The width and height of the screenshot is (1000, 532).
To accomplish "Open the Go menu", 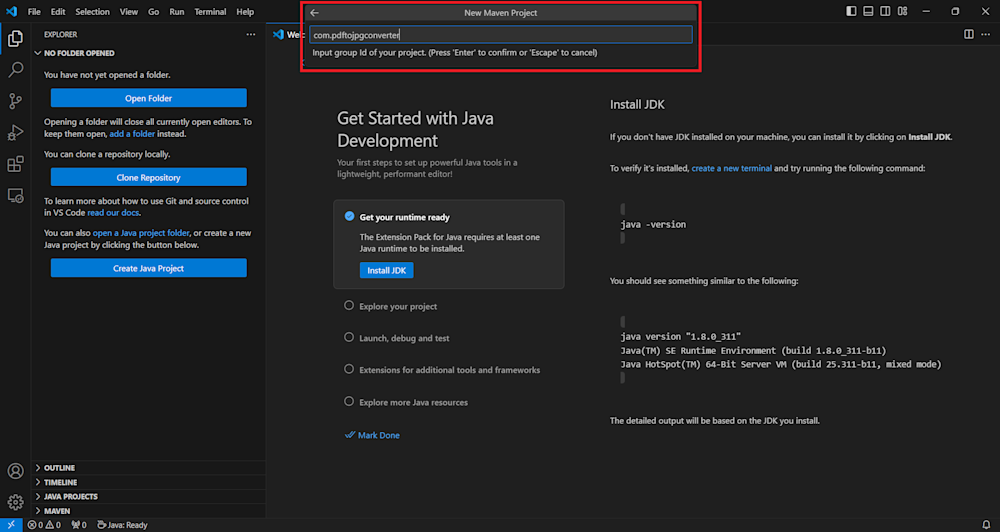I will (x=154, y=11).
